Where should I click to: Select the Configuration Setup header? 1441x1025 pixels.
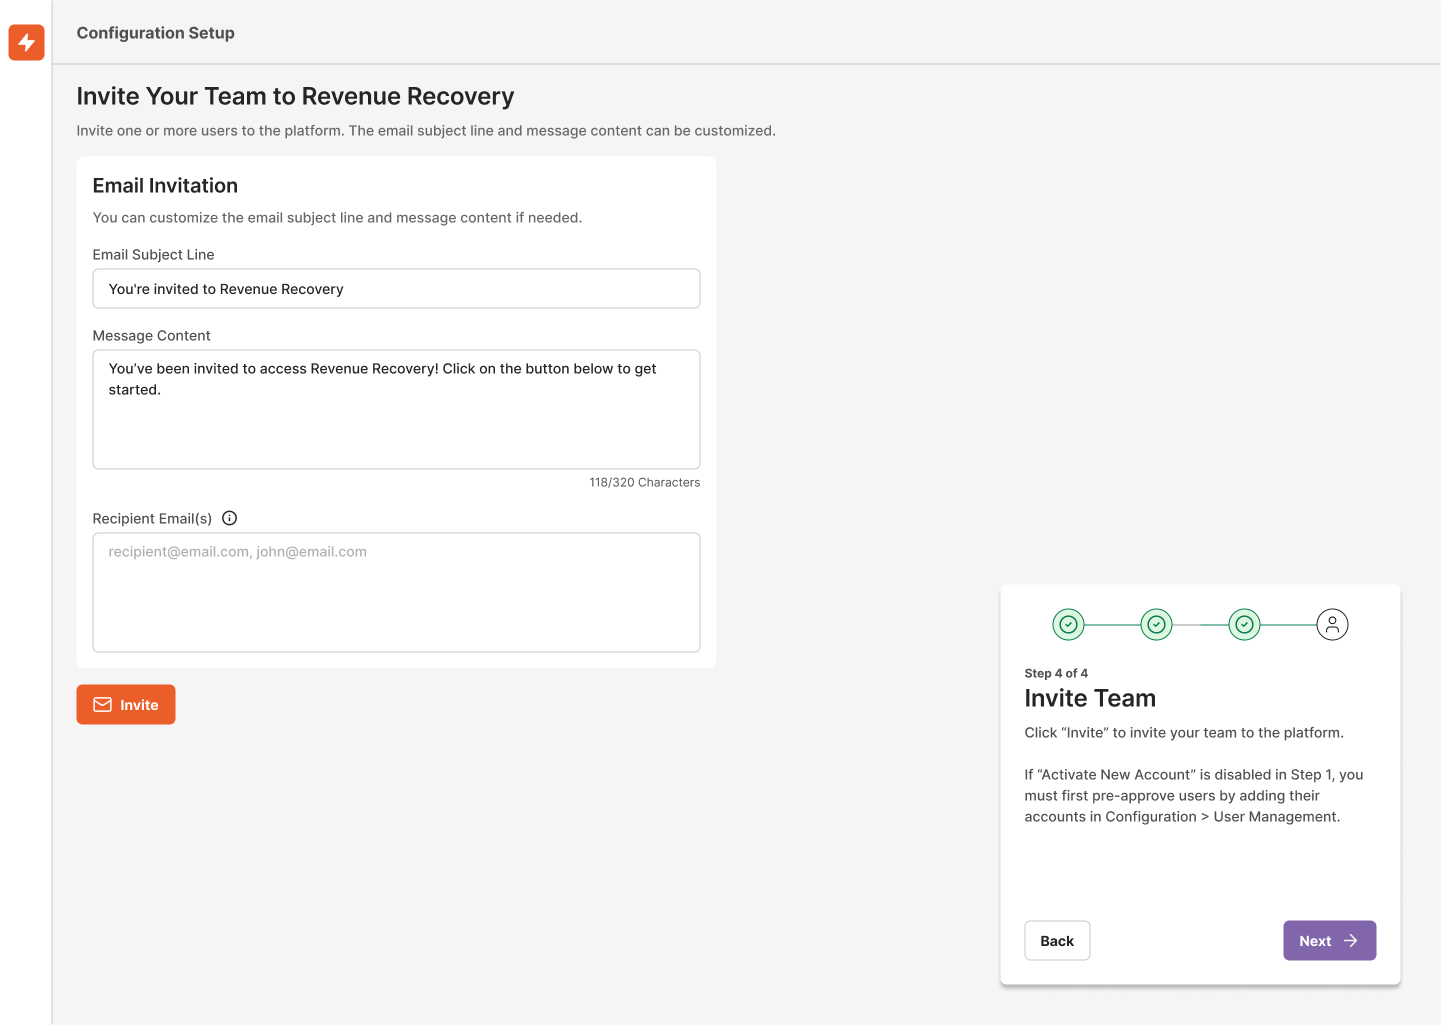155,32
